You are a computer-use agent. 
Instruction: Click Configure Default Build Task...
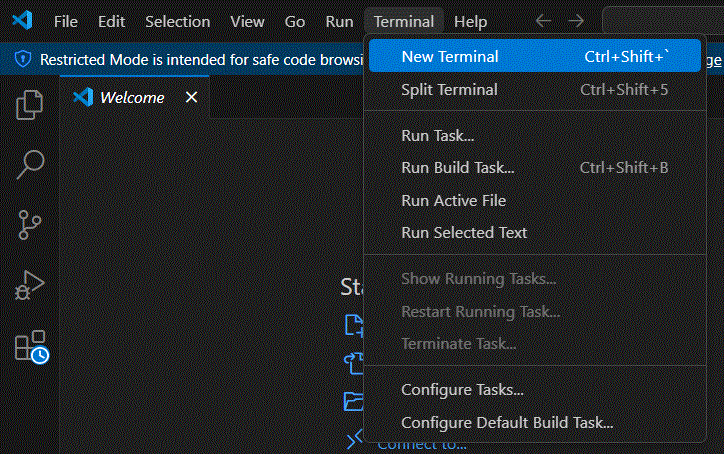pyautogui.click(x=507, y=422)
